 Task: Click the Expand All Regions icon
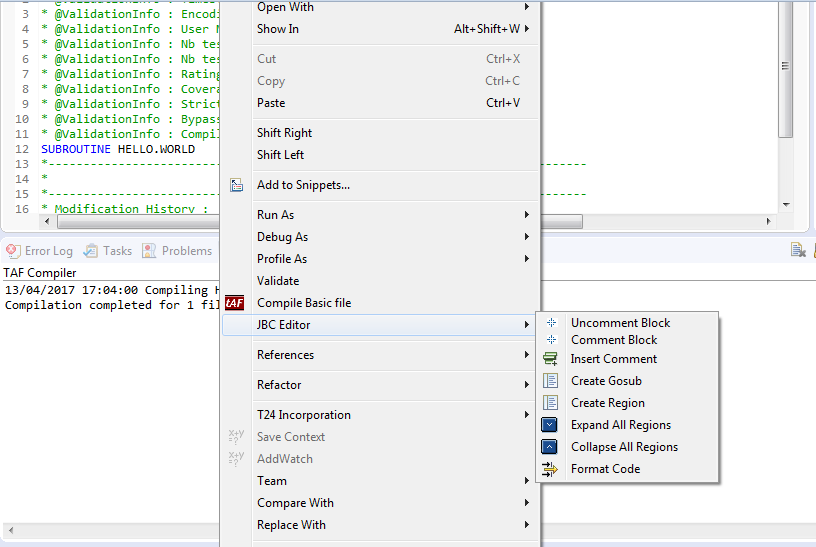pos(551,425)
